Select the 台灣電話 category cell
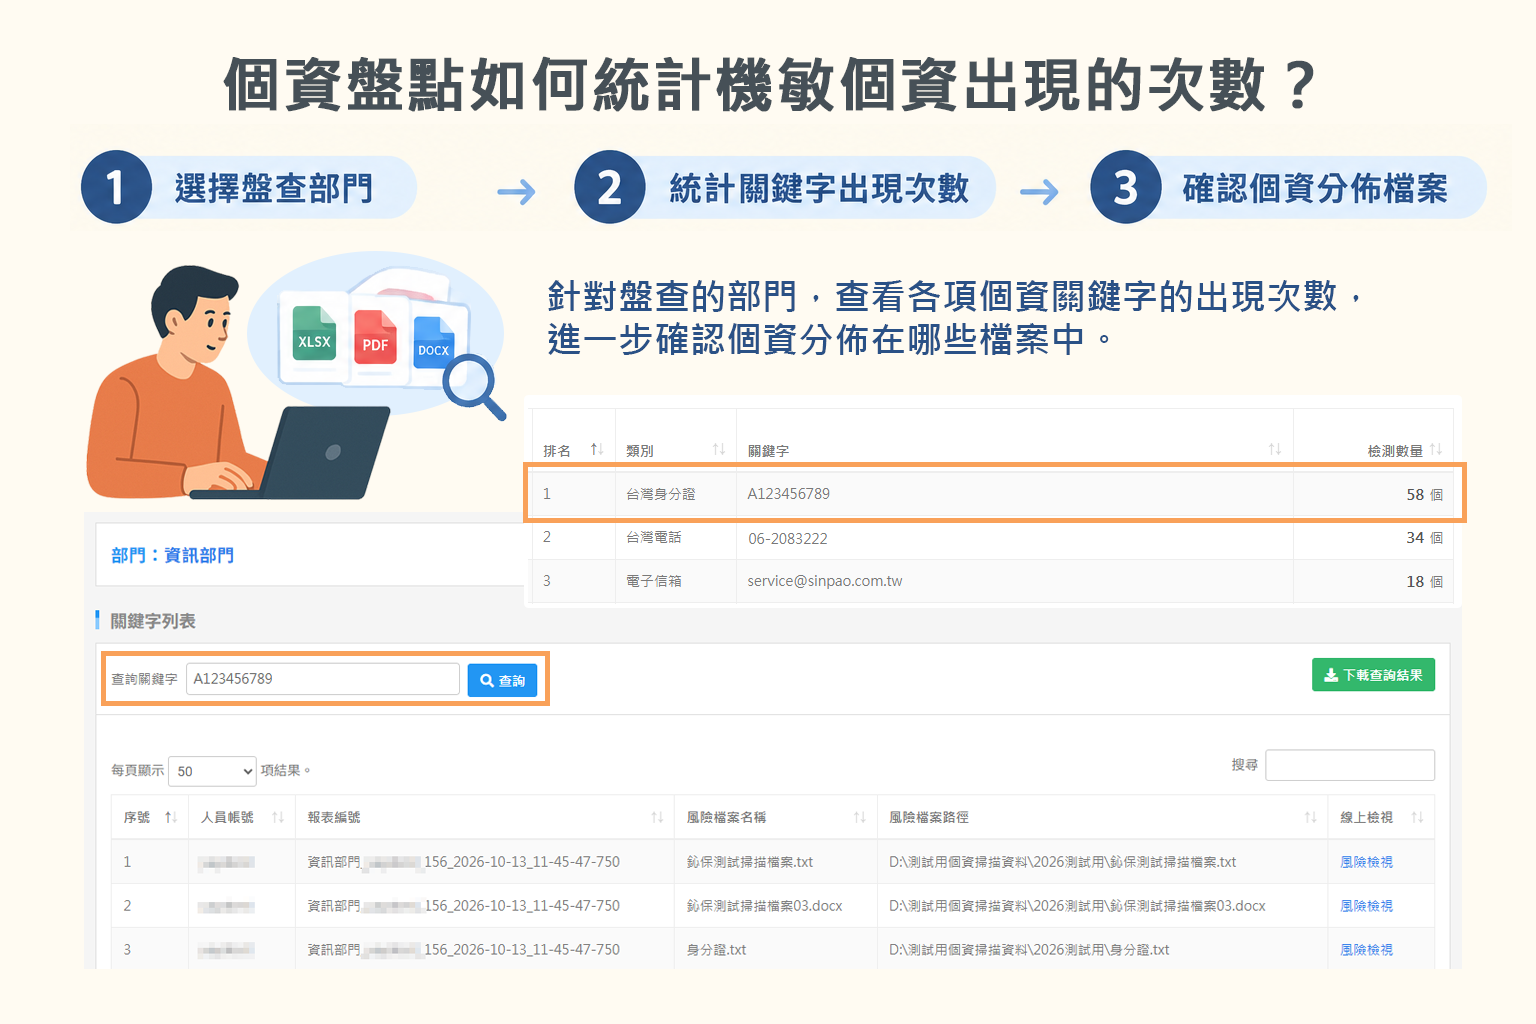This screenshot has height=1024, width=1536. (x=653, y=538)
